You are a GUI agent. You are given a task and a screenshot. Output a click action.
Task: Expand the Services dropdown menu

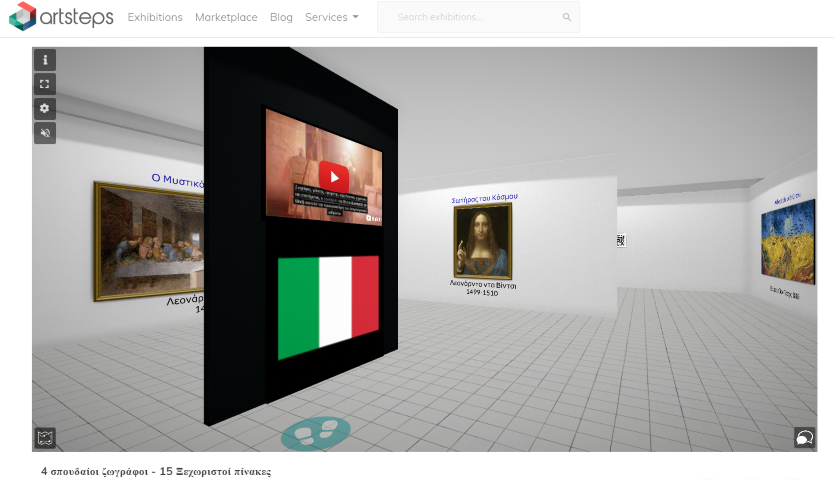(x=331, y=17)
